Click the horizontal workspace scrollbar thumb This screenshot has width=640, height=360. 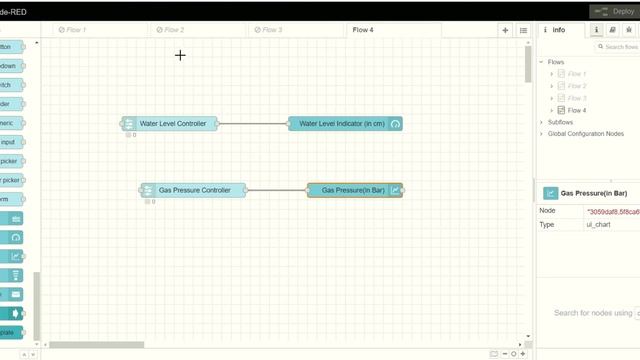coord(97,345)
